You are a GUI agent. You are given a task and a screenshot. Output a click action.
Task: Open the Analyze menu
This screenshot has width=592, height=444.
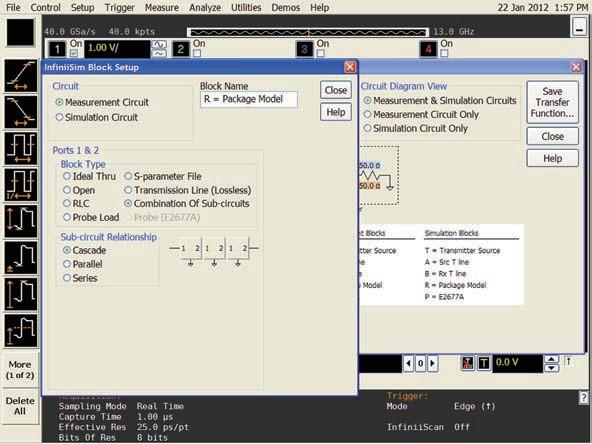click(x=205, y=8)
